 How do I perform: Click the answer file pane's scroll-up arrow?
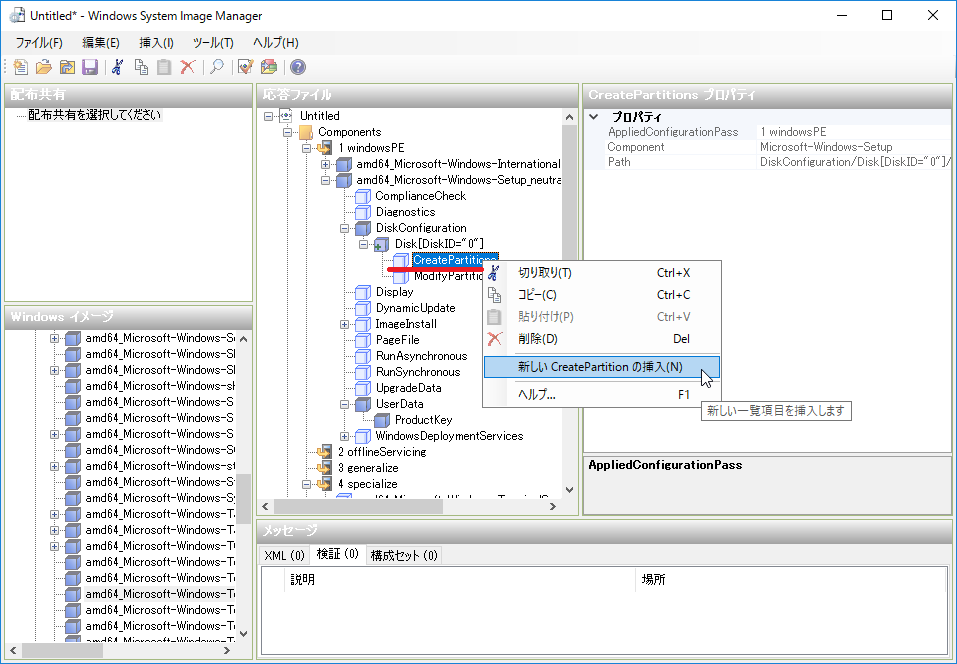(x=569, y=117)
